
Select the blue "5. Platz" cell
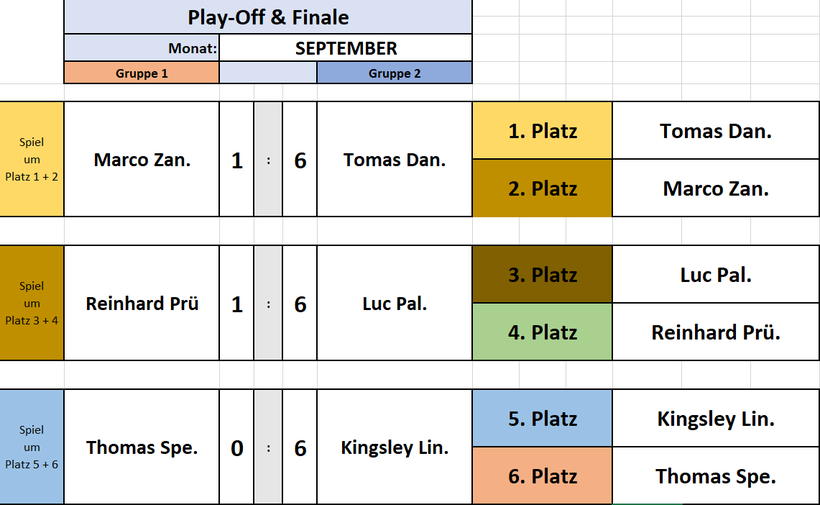pyautogui.click(x=542, y=419)
